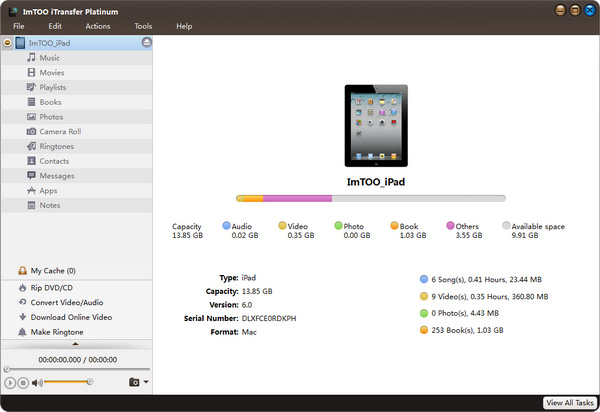Click the Photo green legend dot
This screenshot has height=412, width=600.
338,225
